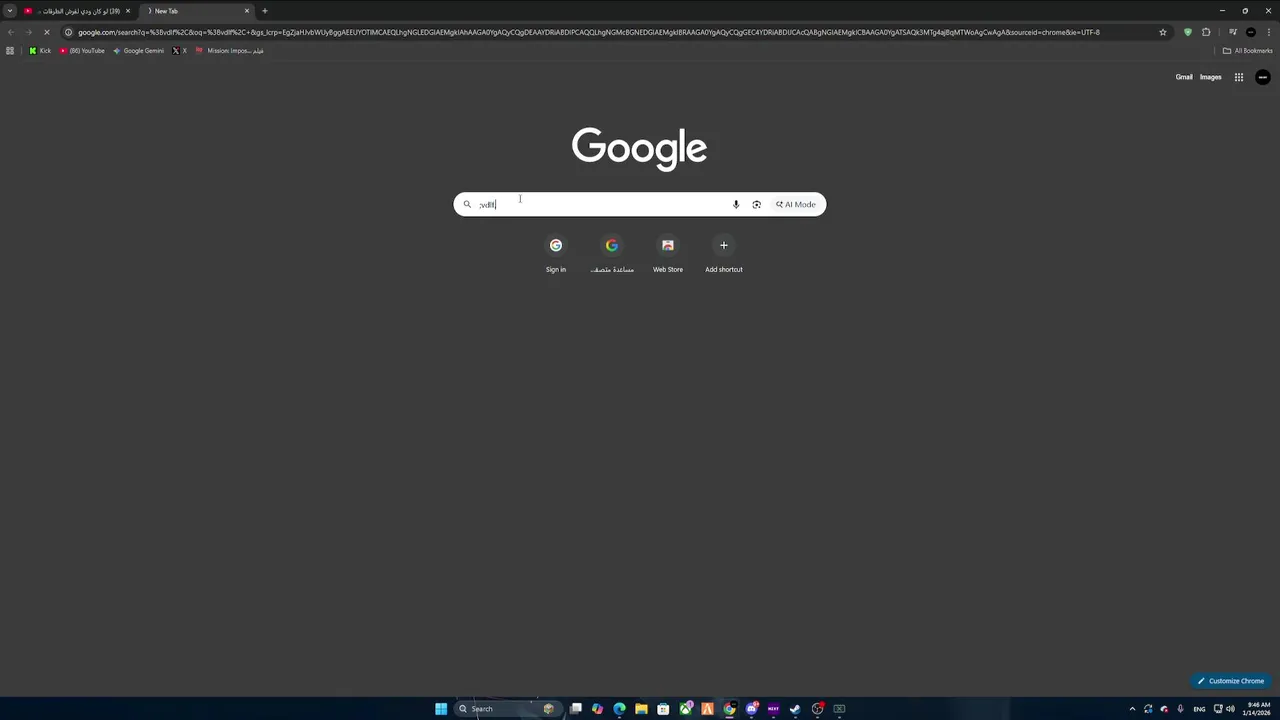Open the tab groups grid in bookmarks bar
The image size is (1280, 720).
(10, 51)
